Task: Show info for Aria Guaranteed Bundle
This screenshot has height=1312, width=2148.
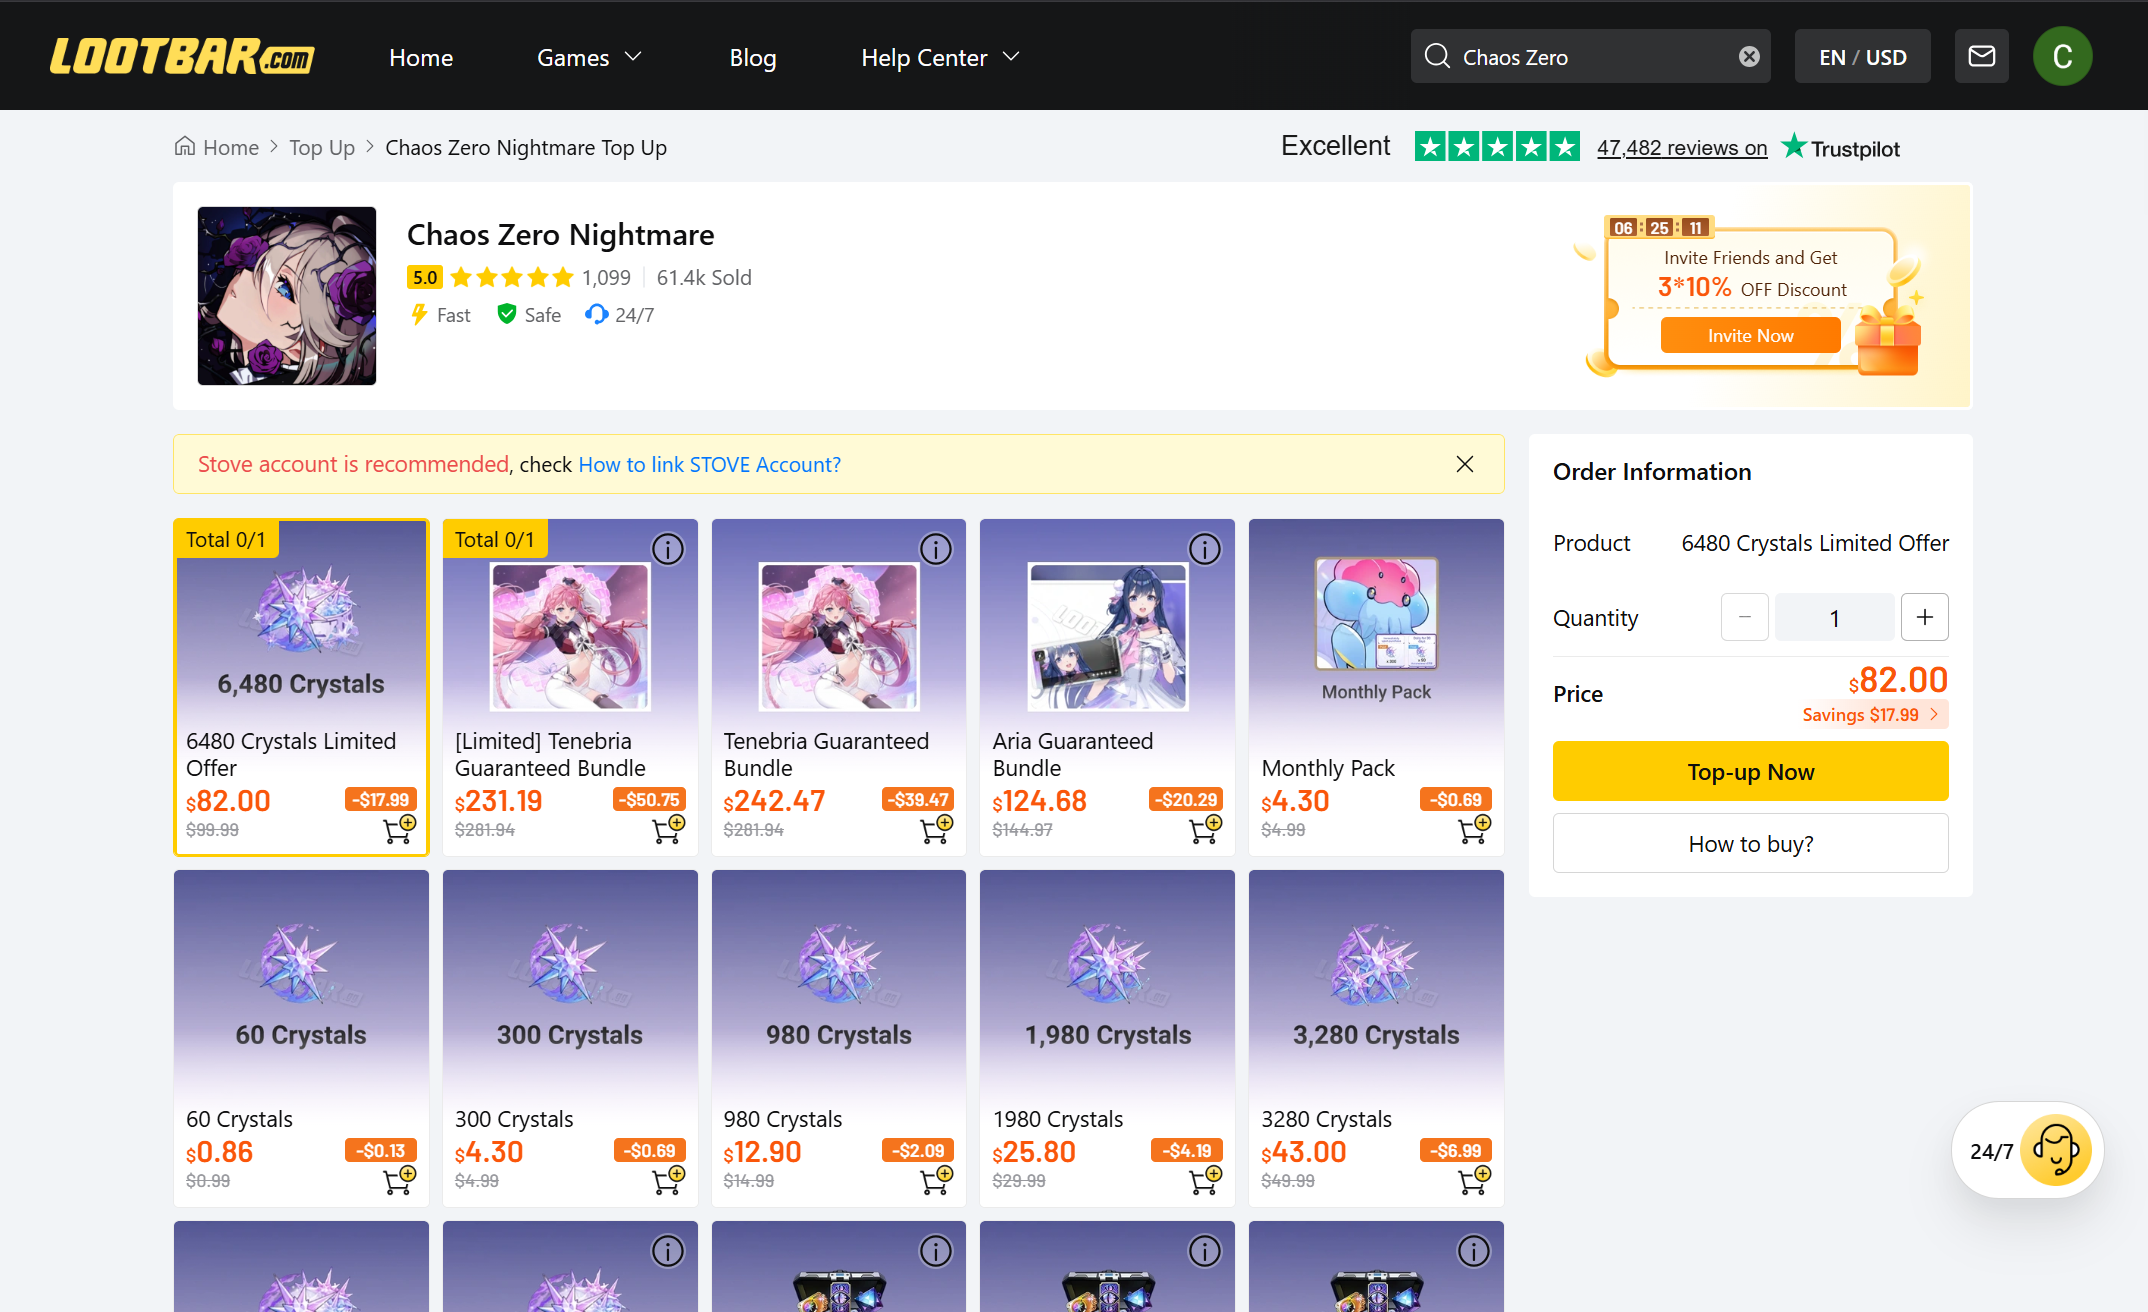Action: point(1205,549)
